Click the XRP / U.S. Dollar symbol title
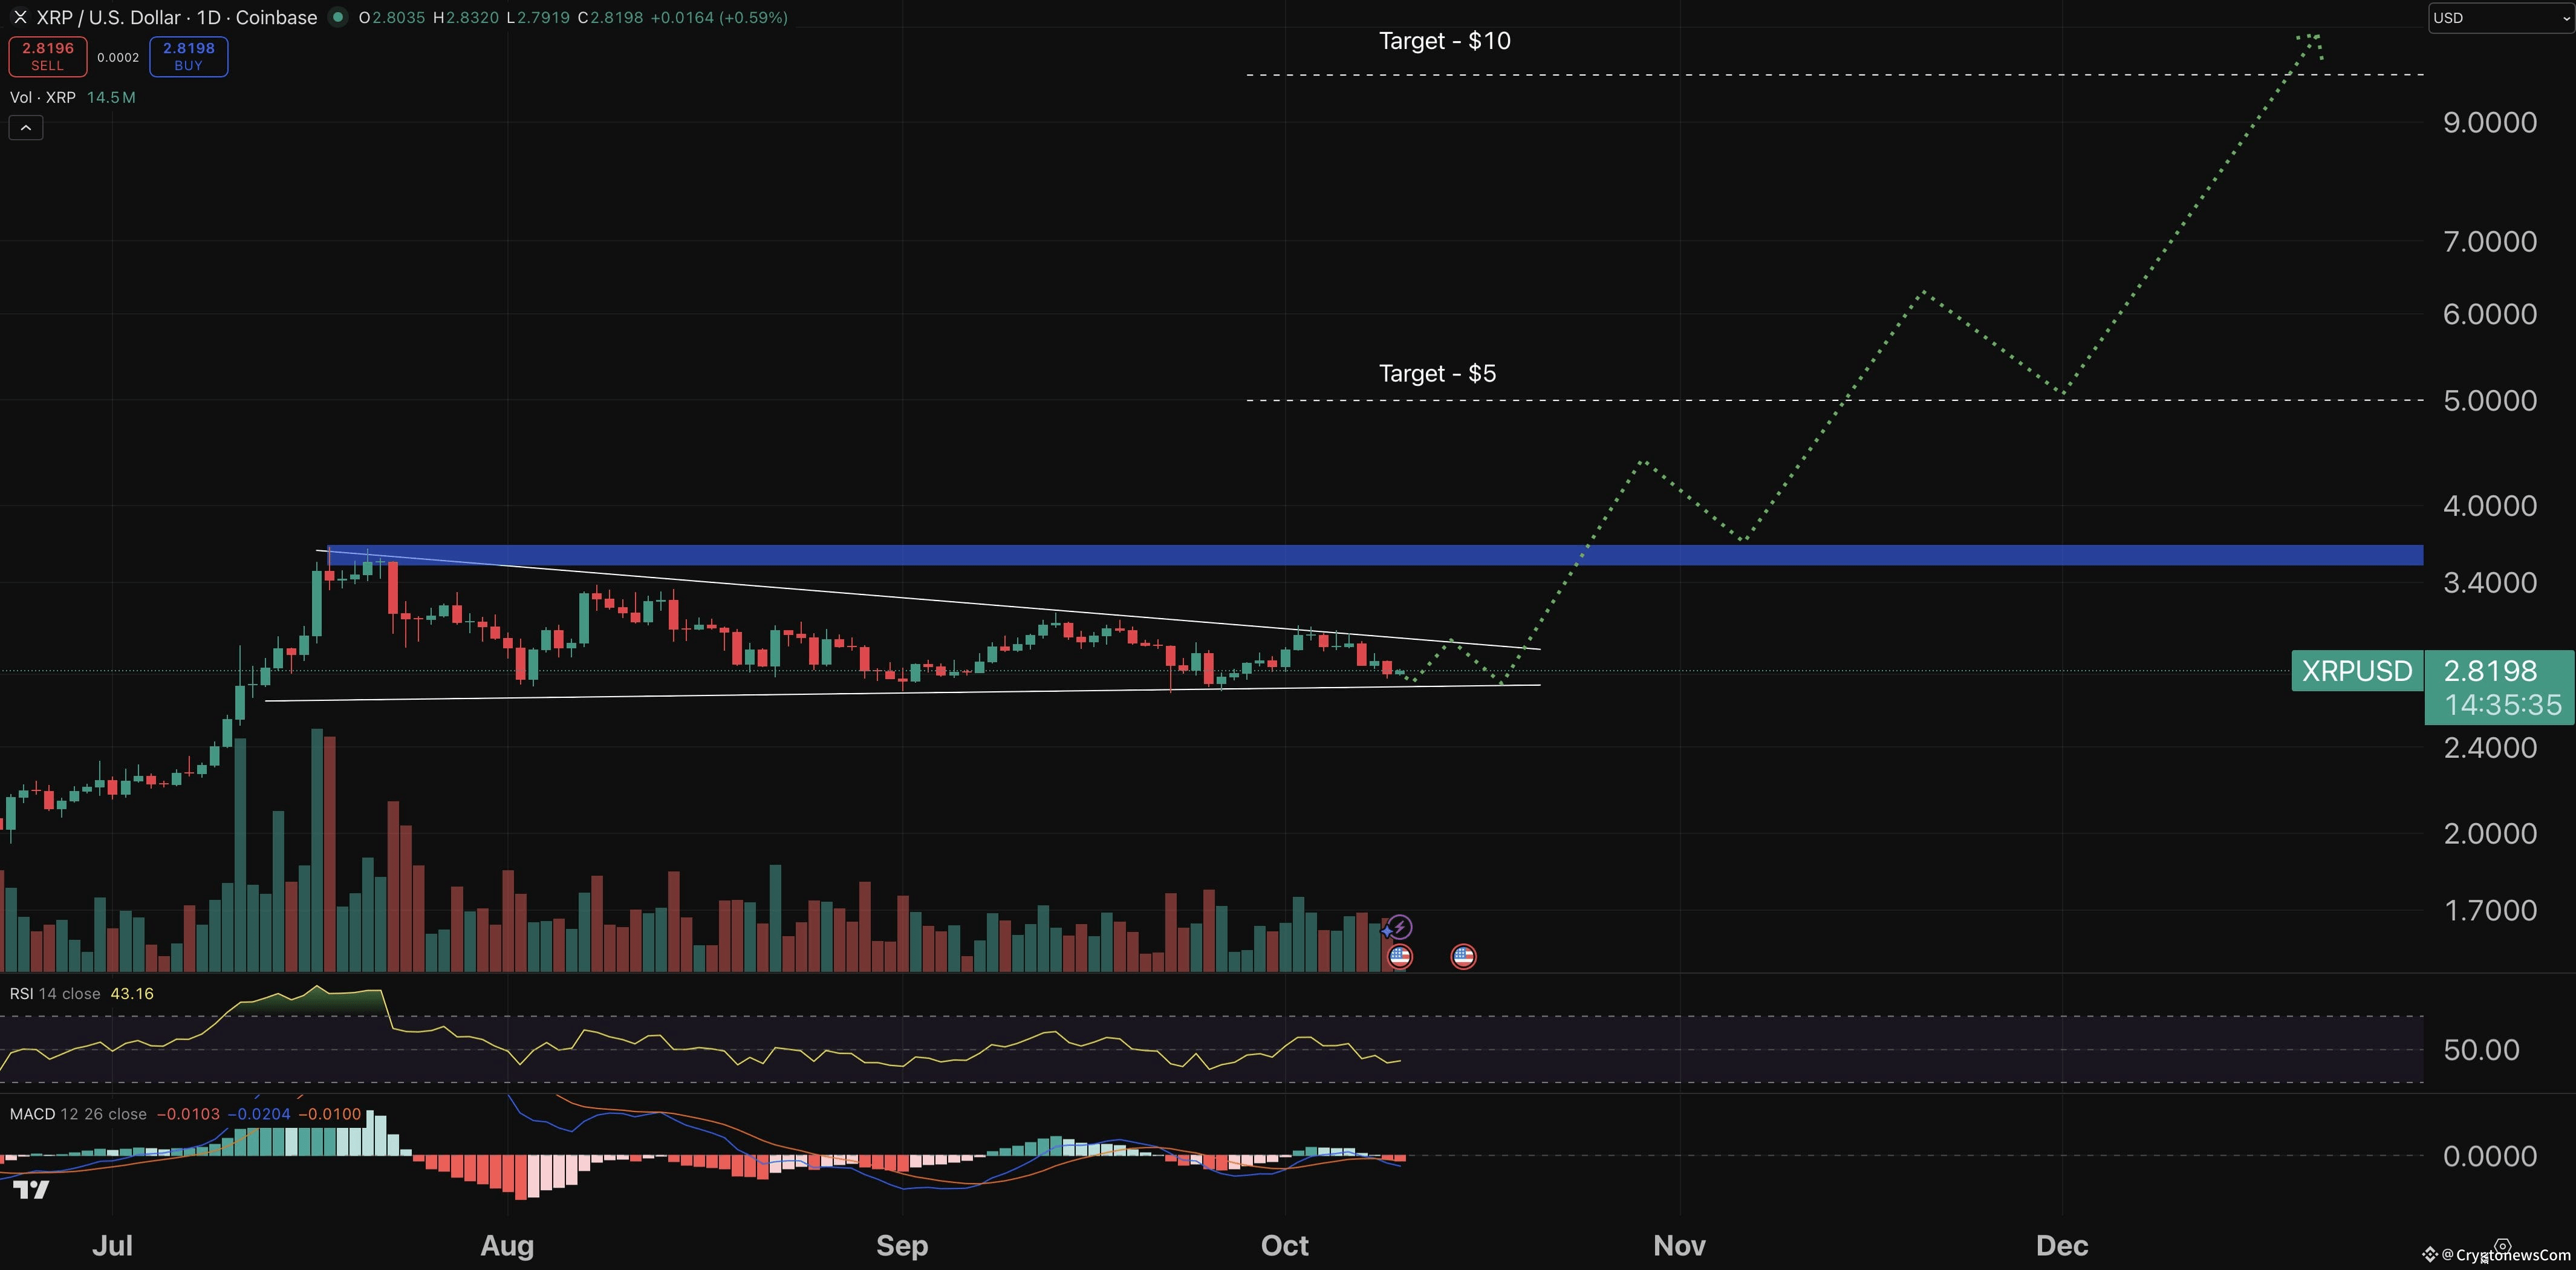This screenshot has height=1270, width=2576. click(x=176, y=17)
